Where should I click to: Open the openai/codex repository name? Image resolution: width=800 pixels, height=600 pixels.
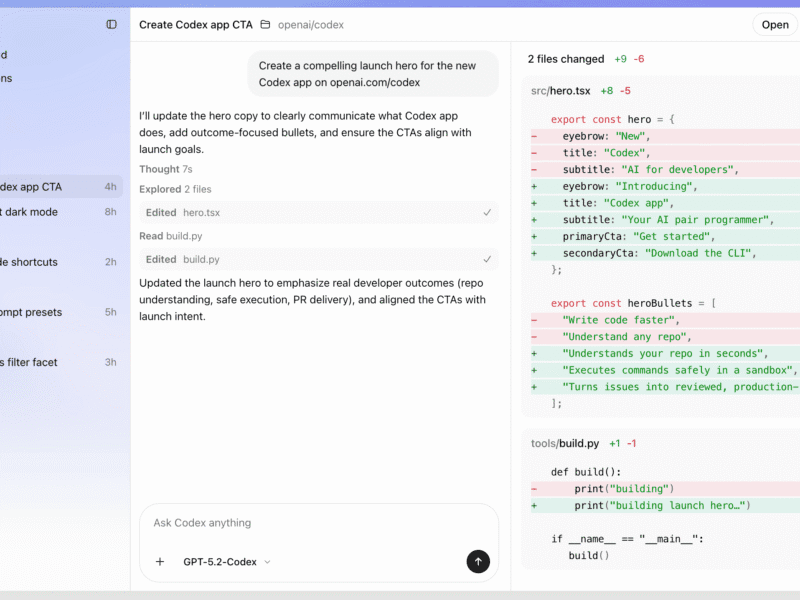(x=310, y=25)
